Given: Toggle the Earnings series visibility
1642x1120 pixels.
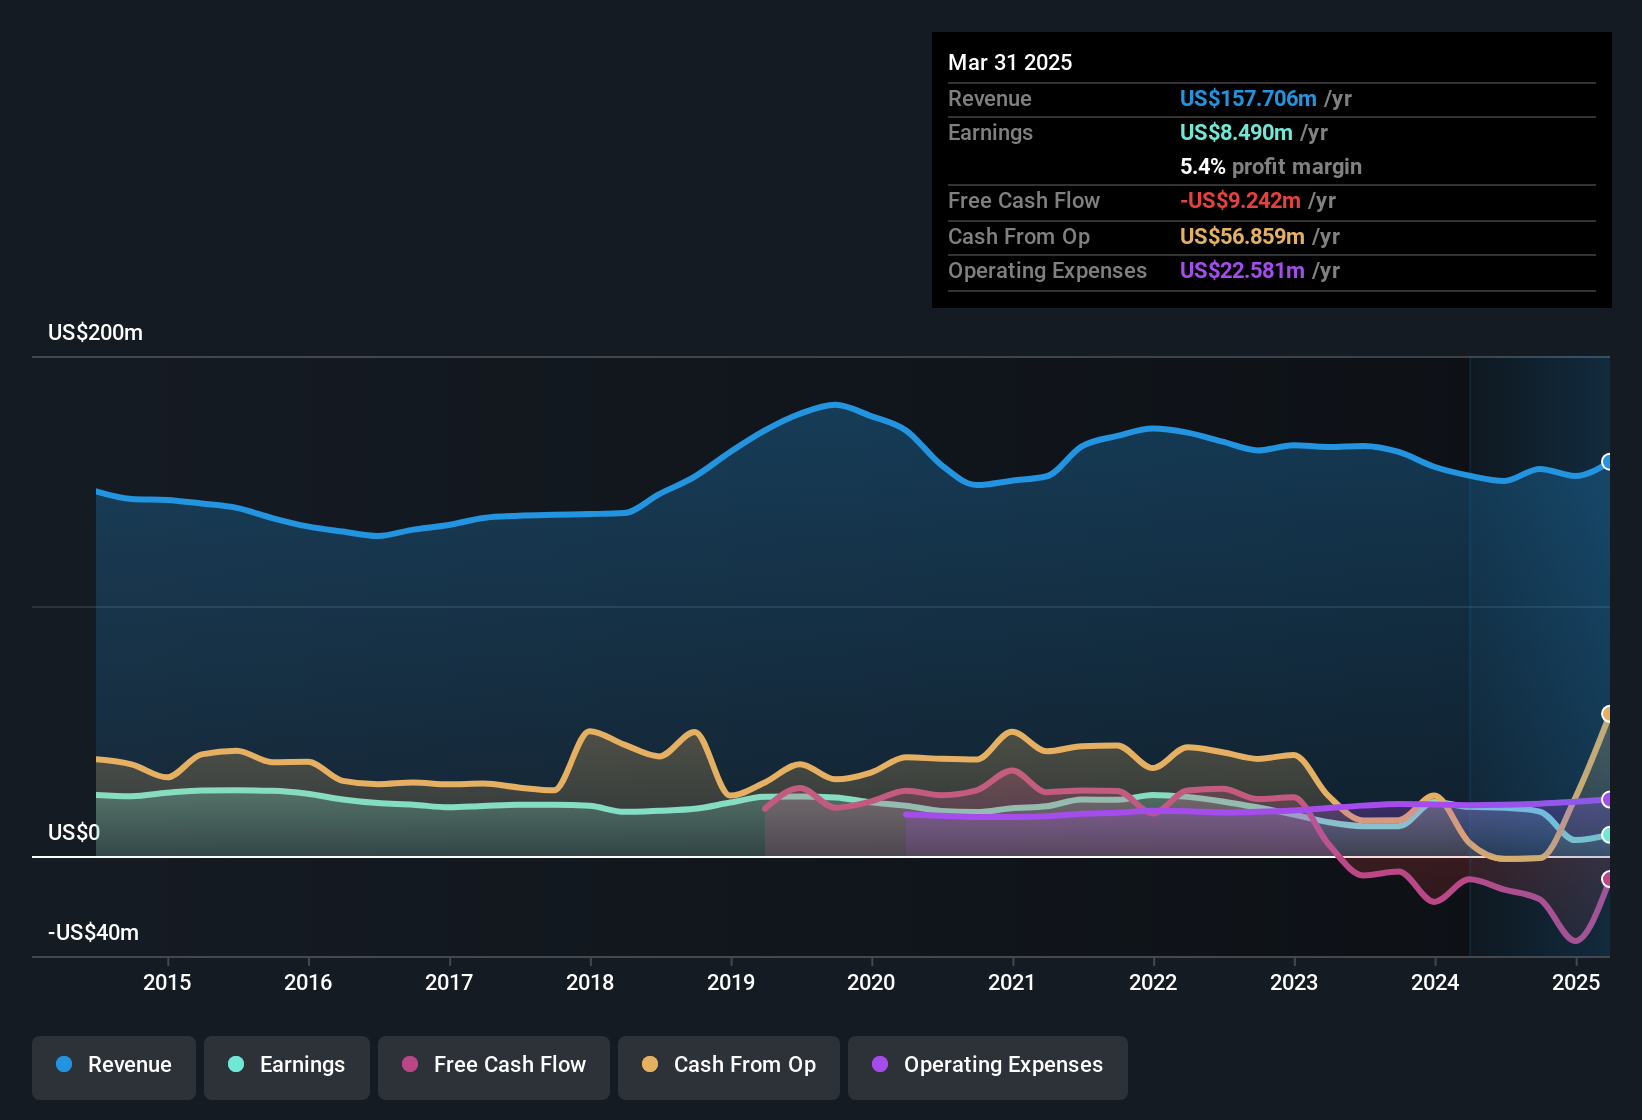Looking at the screenshot, I should 286,1066.
